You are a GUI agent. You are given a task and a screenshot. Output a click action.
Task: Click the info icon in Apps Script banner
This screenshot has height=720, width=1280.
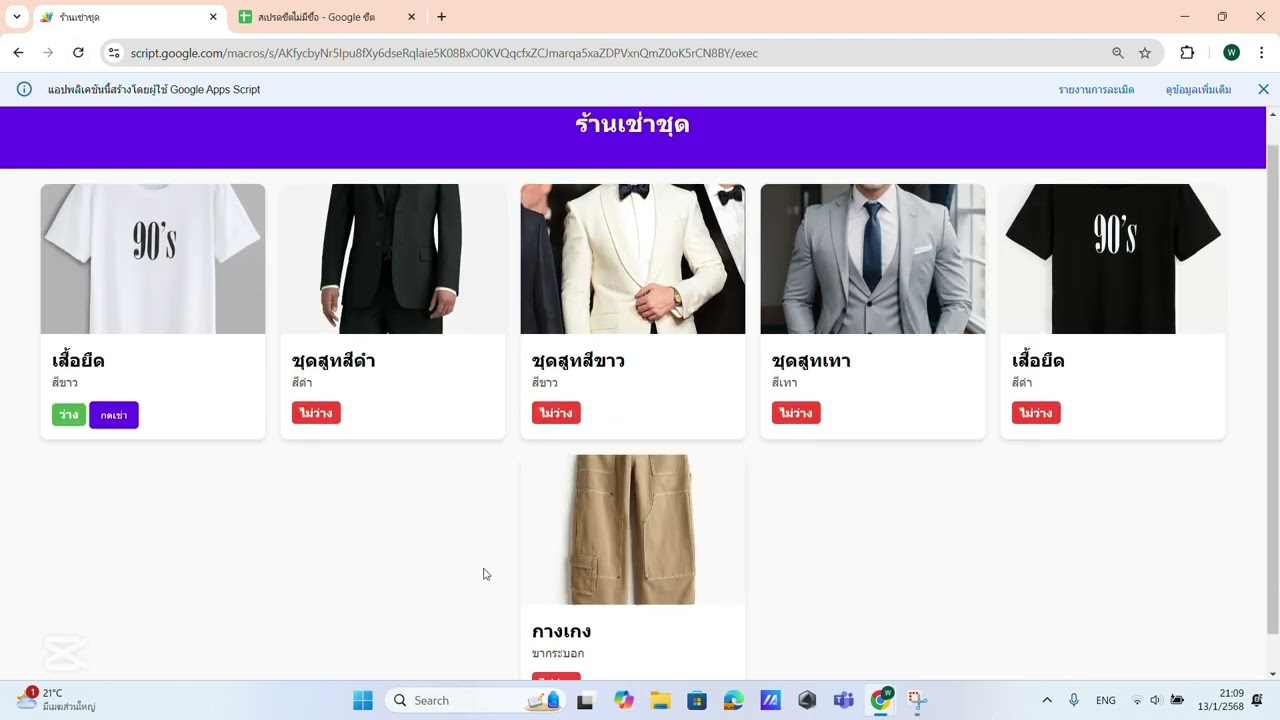pos(25,89)
